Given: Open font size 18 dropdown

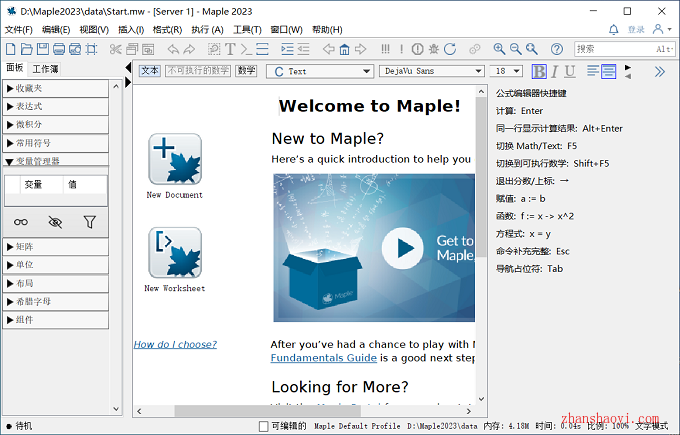Looking at the screenshot, I should [506, 71].
